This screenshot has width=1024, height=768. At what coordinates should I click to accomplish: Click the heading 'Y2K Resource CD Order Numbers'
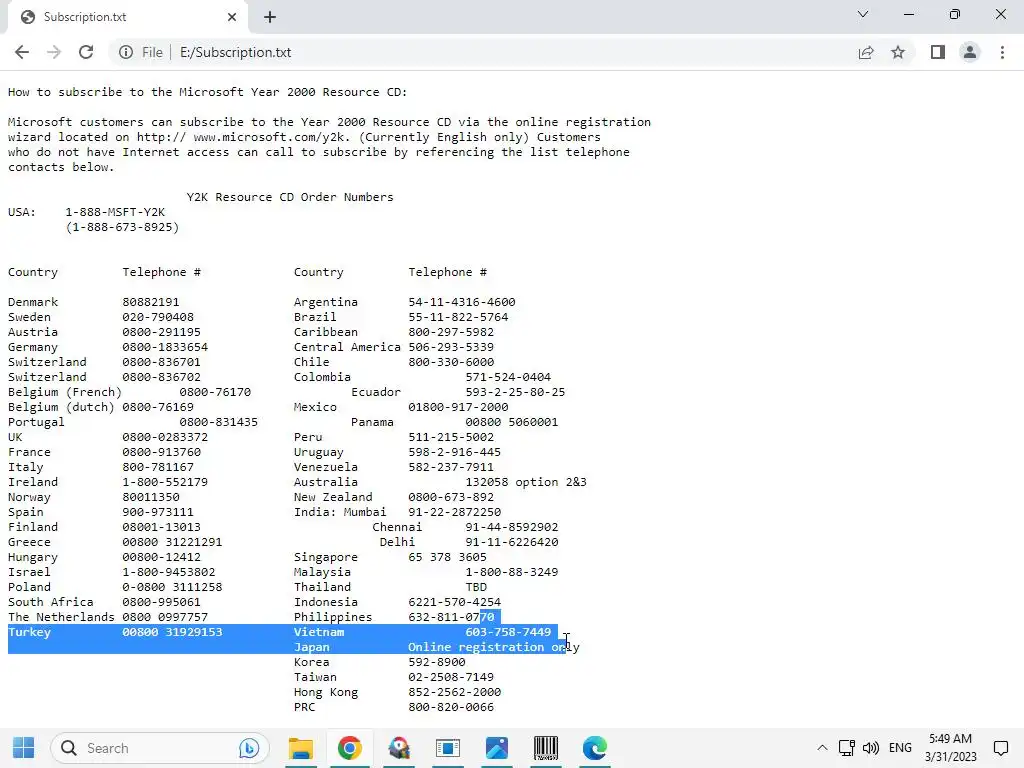290,197
